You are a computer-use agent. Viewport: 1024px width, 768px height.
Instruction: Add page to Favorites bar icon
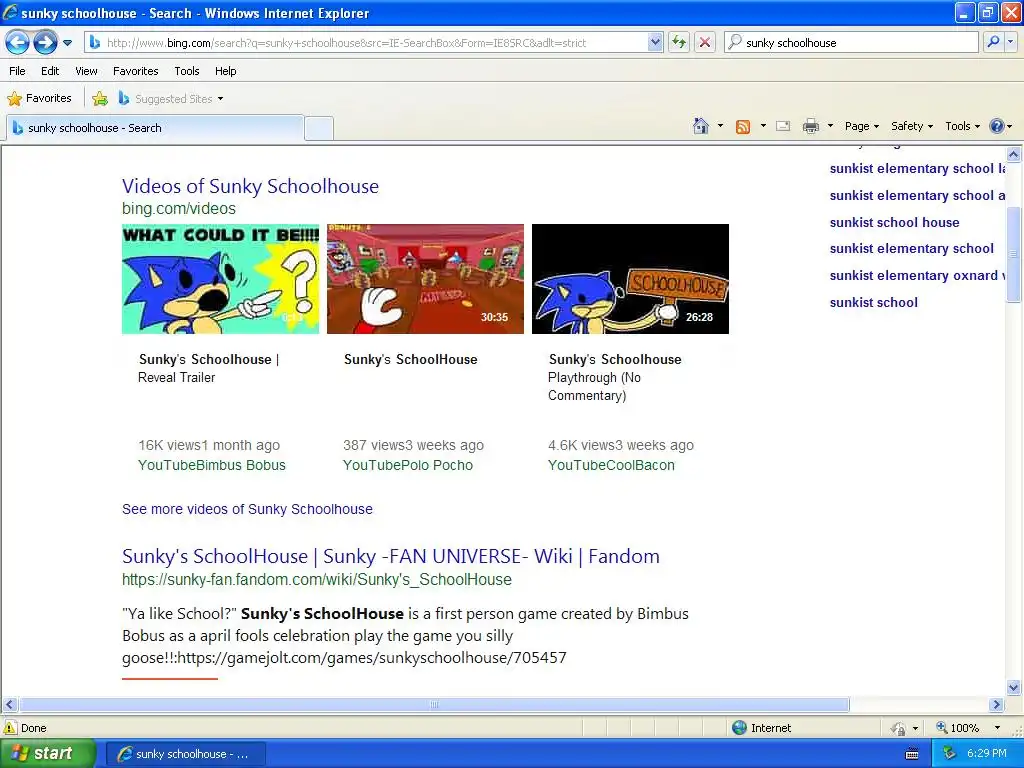[x=100, y=99]
